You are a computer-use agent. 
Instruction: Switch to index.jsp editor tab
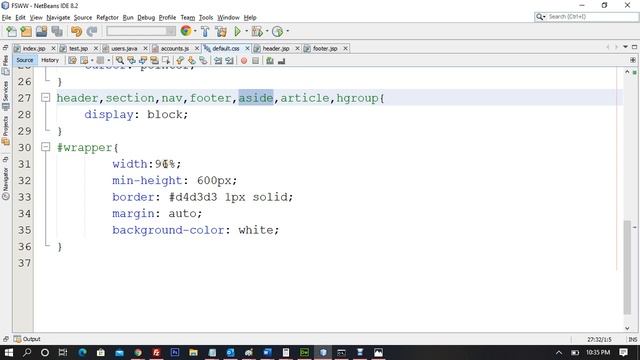(x=33, y=49)
